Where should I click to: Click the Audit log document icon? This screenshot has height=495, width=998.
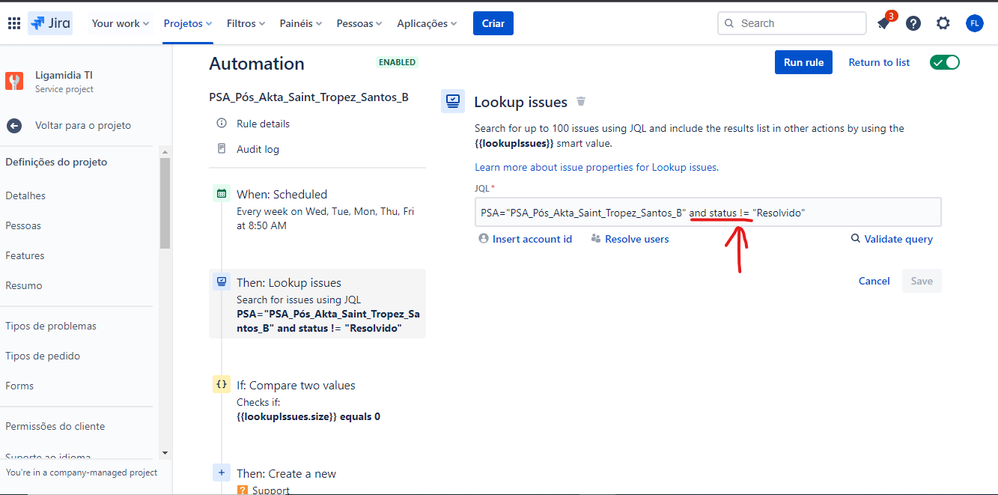click(x=221, y=149)
